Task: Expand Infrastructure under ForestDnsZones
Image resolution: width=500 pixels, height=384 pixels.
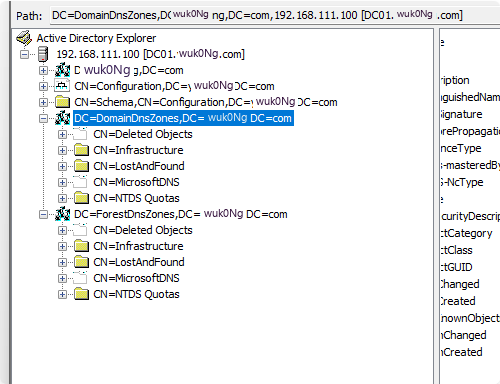Action: 62,246
